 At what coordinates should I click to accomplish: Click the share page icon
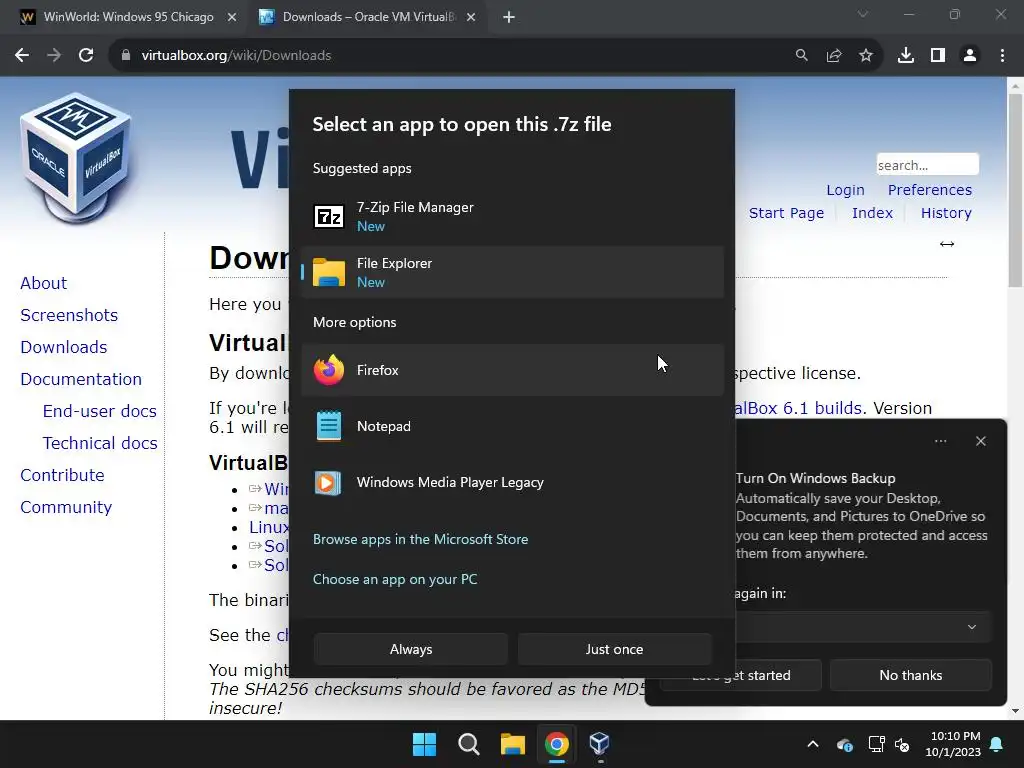click(834, 56)
